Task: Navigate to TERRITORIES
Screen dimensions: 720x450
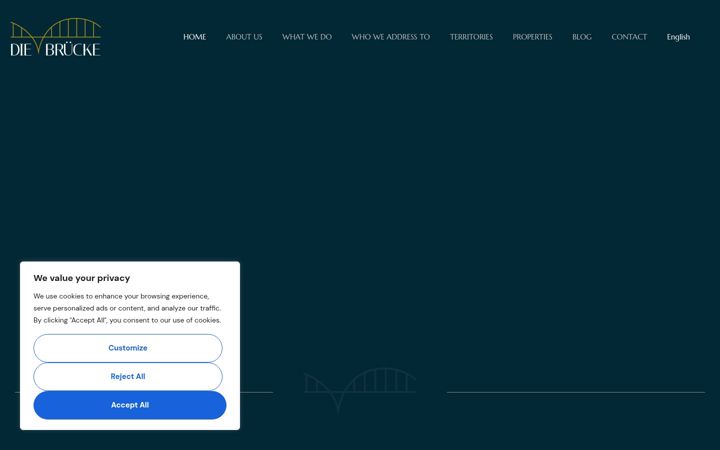Action: 471,37
